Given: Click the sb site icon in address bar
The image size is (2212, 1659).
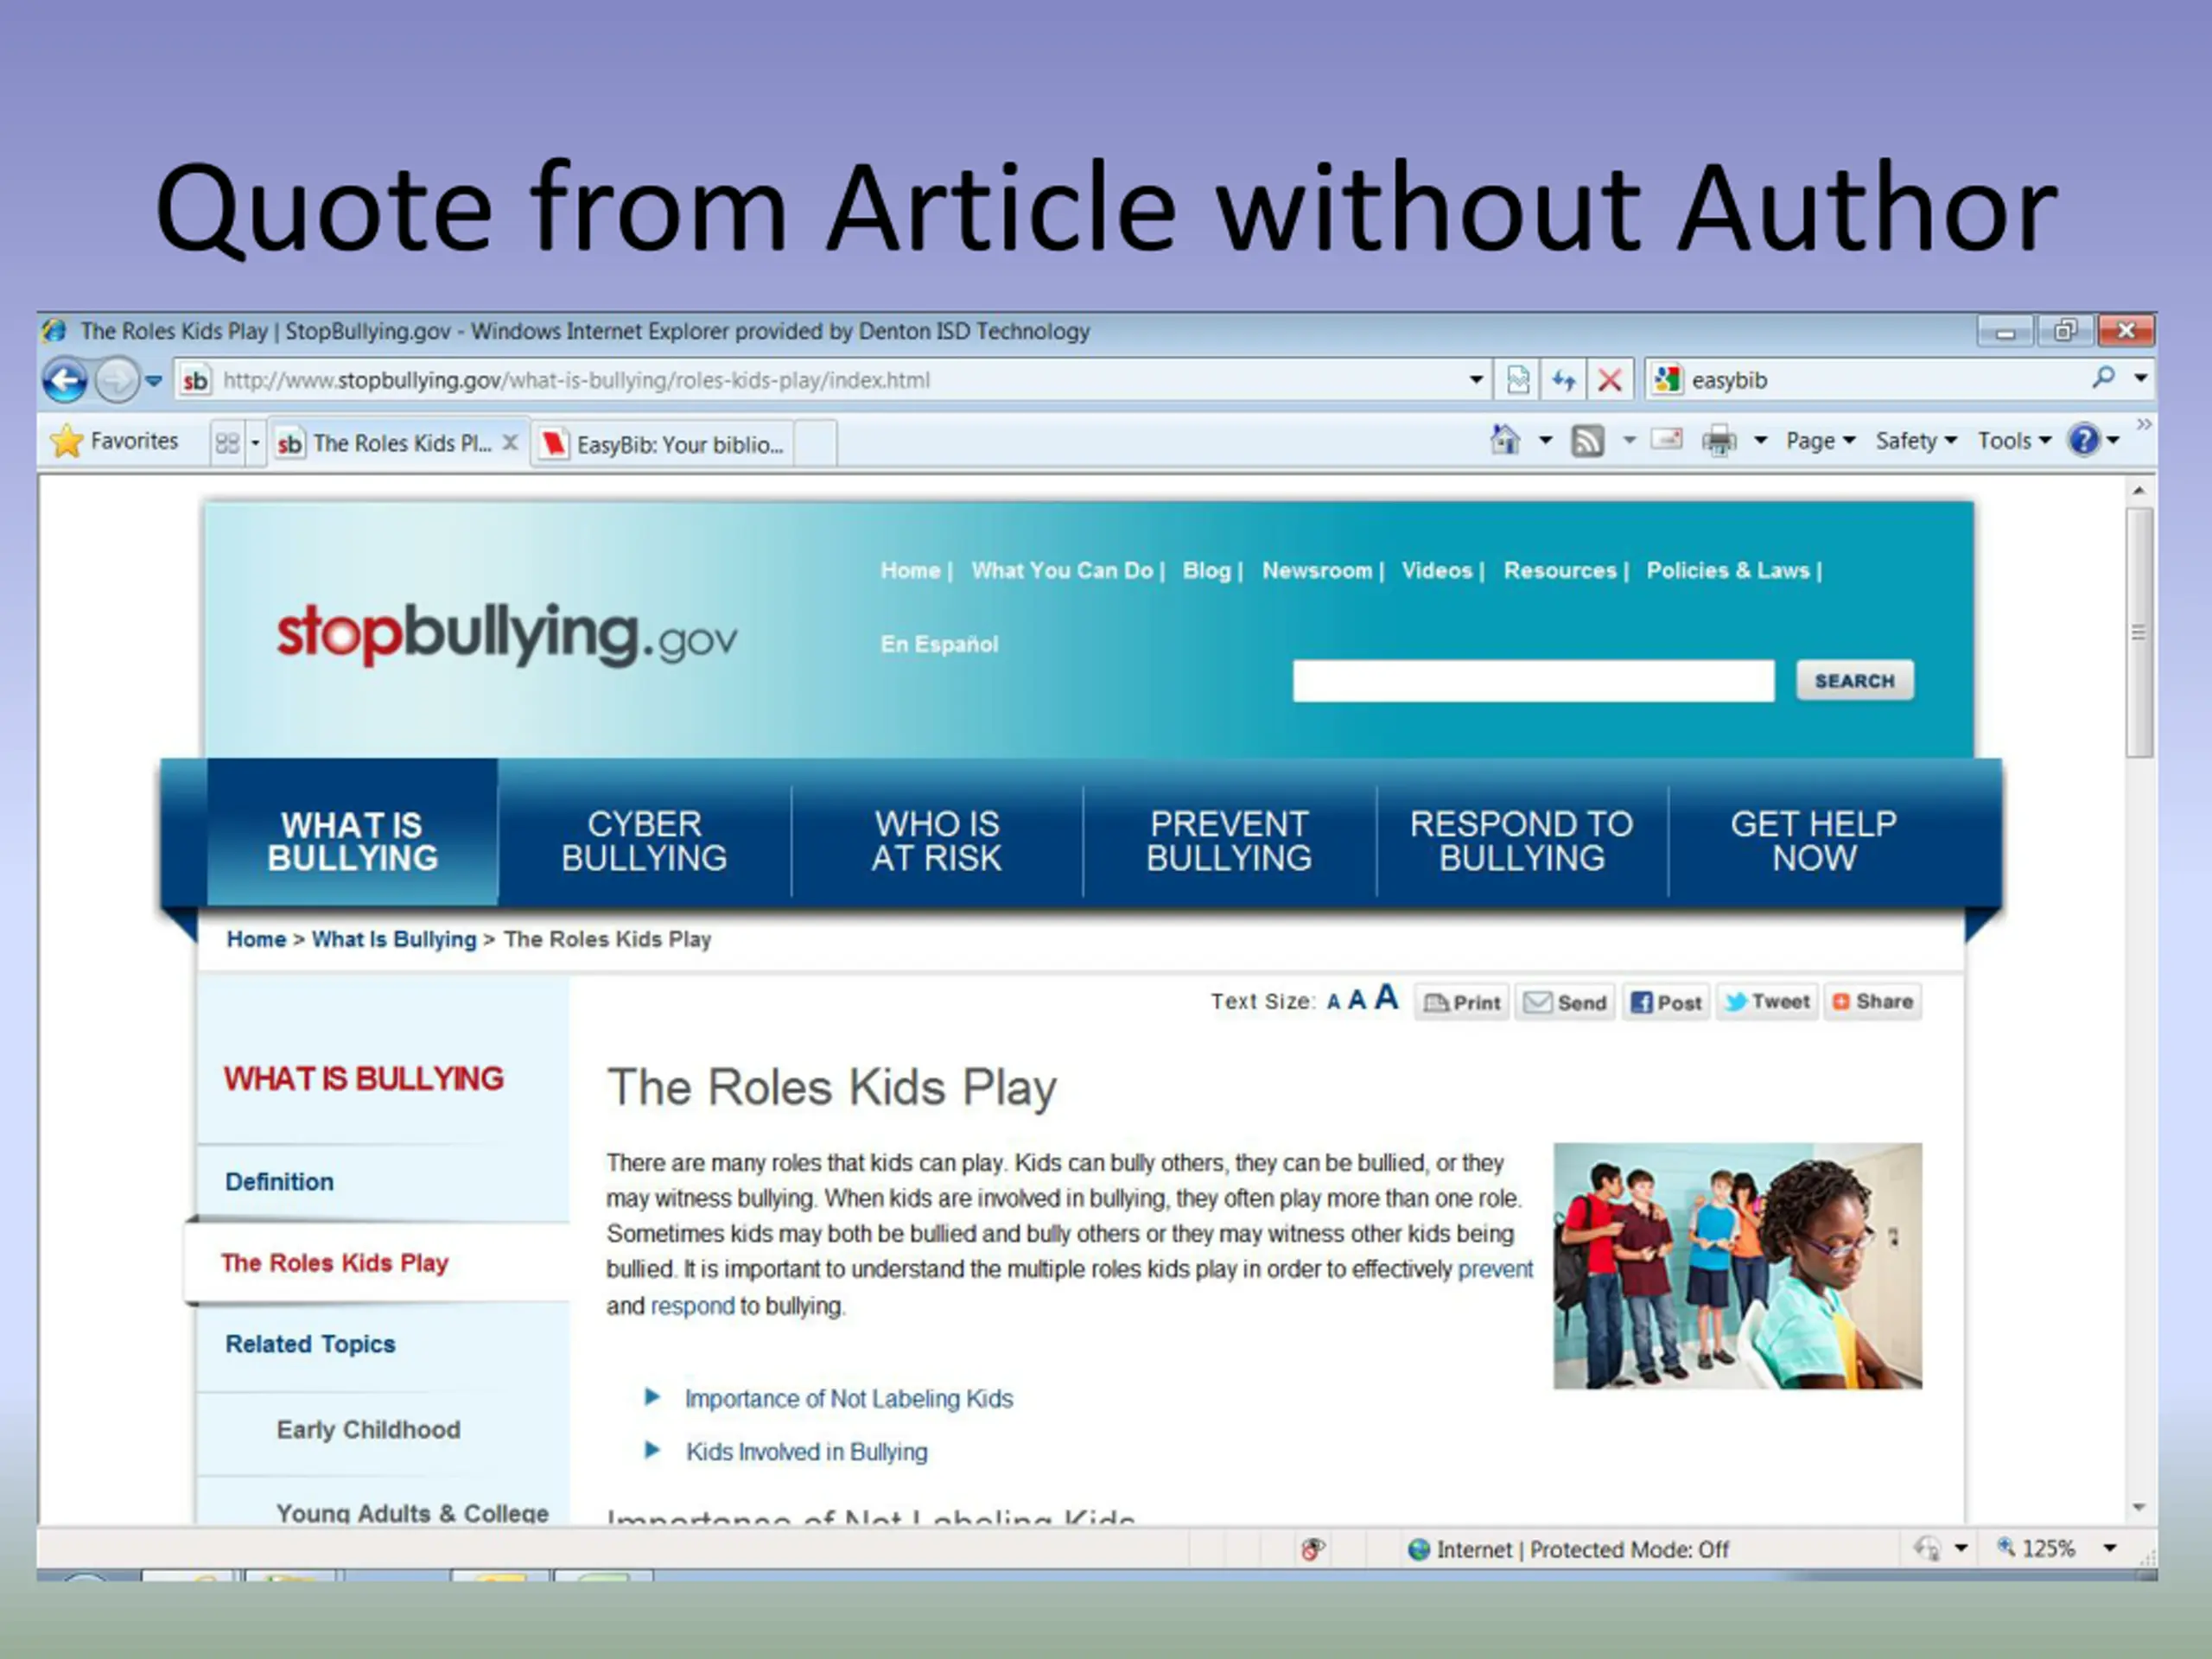Looking at the screenshot, I should pos(195,380).
